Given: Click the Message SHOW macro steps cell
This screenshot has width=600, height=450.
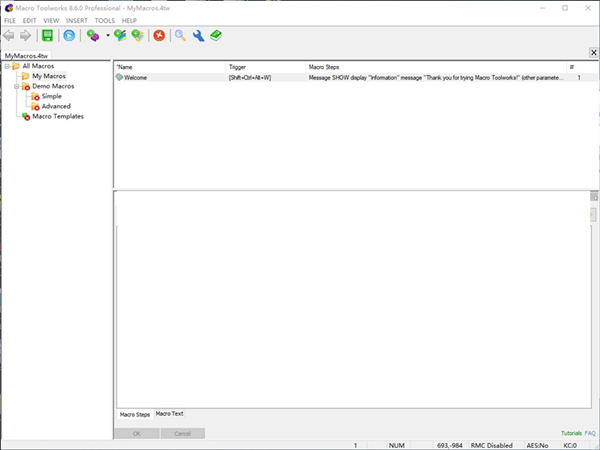Looking at the screenshot, I should 436,78.
